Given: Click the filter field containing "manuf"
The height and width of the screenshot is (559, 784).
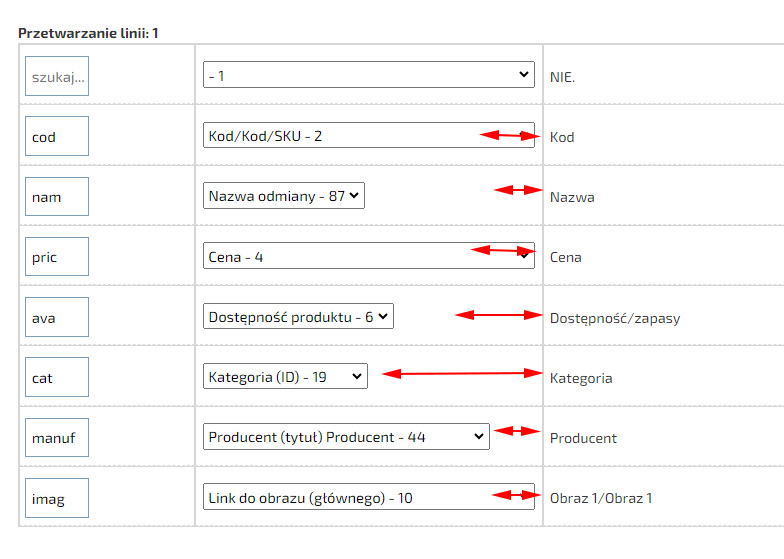Looking at the screenshot, I should point(57,437).
